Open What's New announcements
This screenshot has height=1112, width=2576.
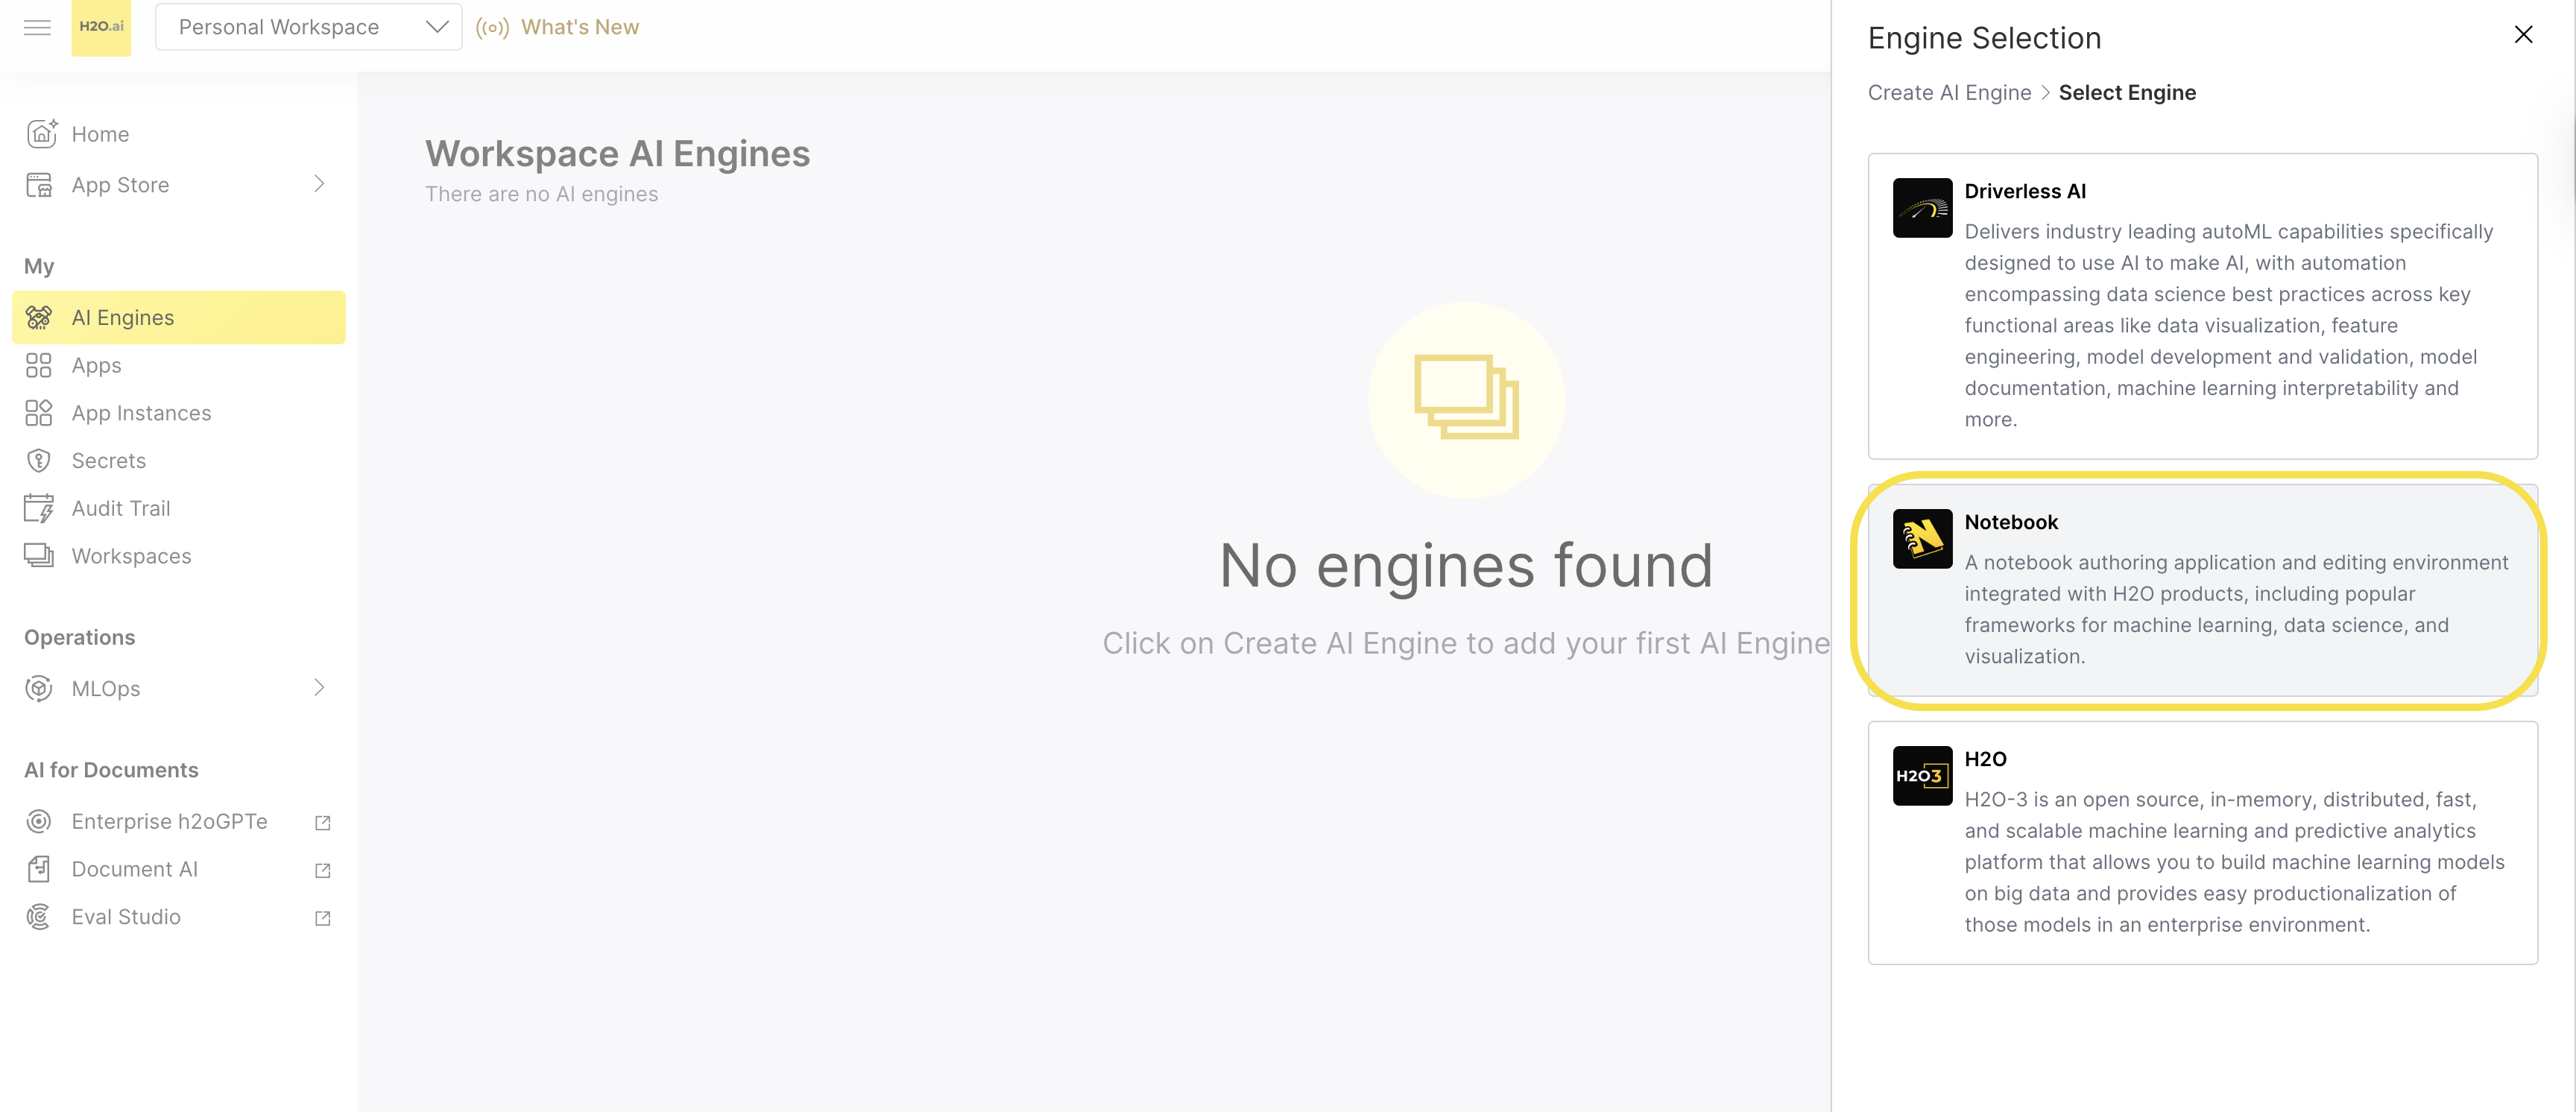click(x=580, y=27)
